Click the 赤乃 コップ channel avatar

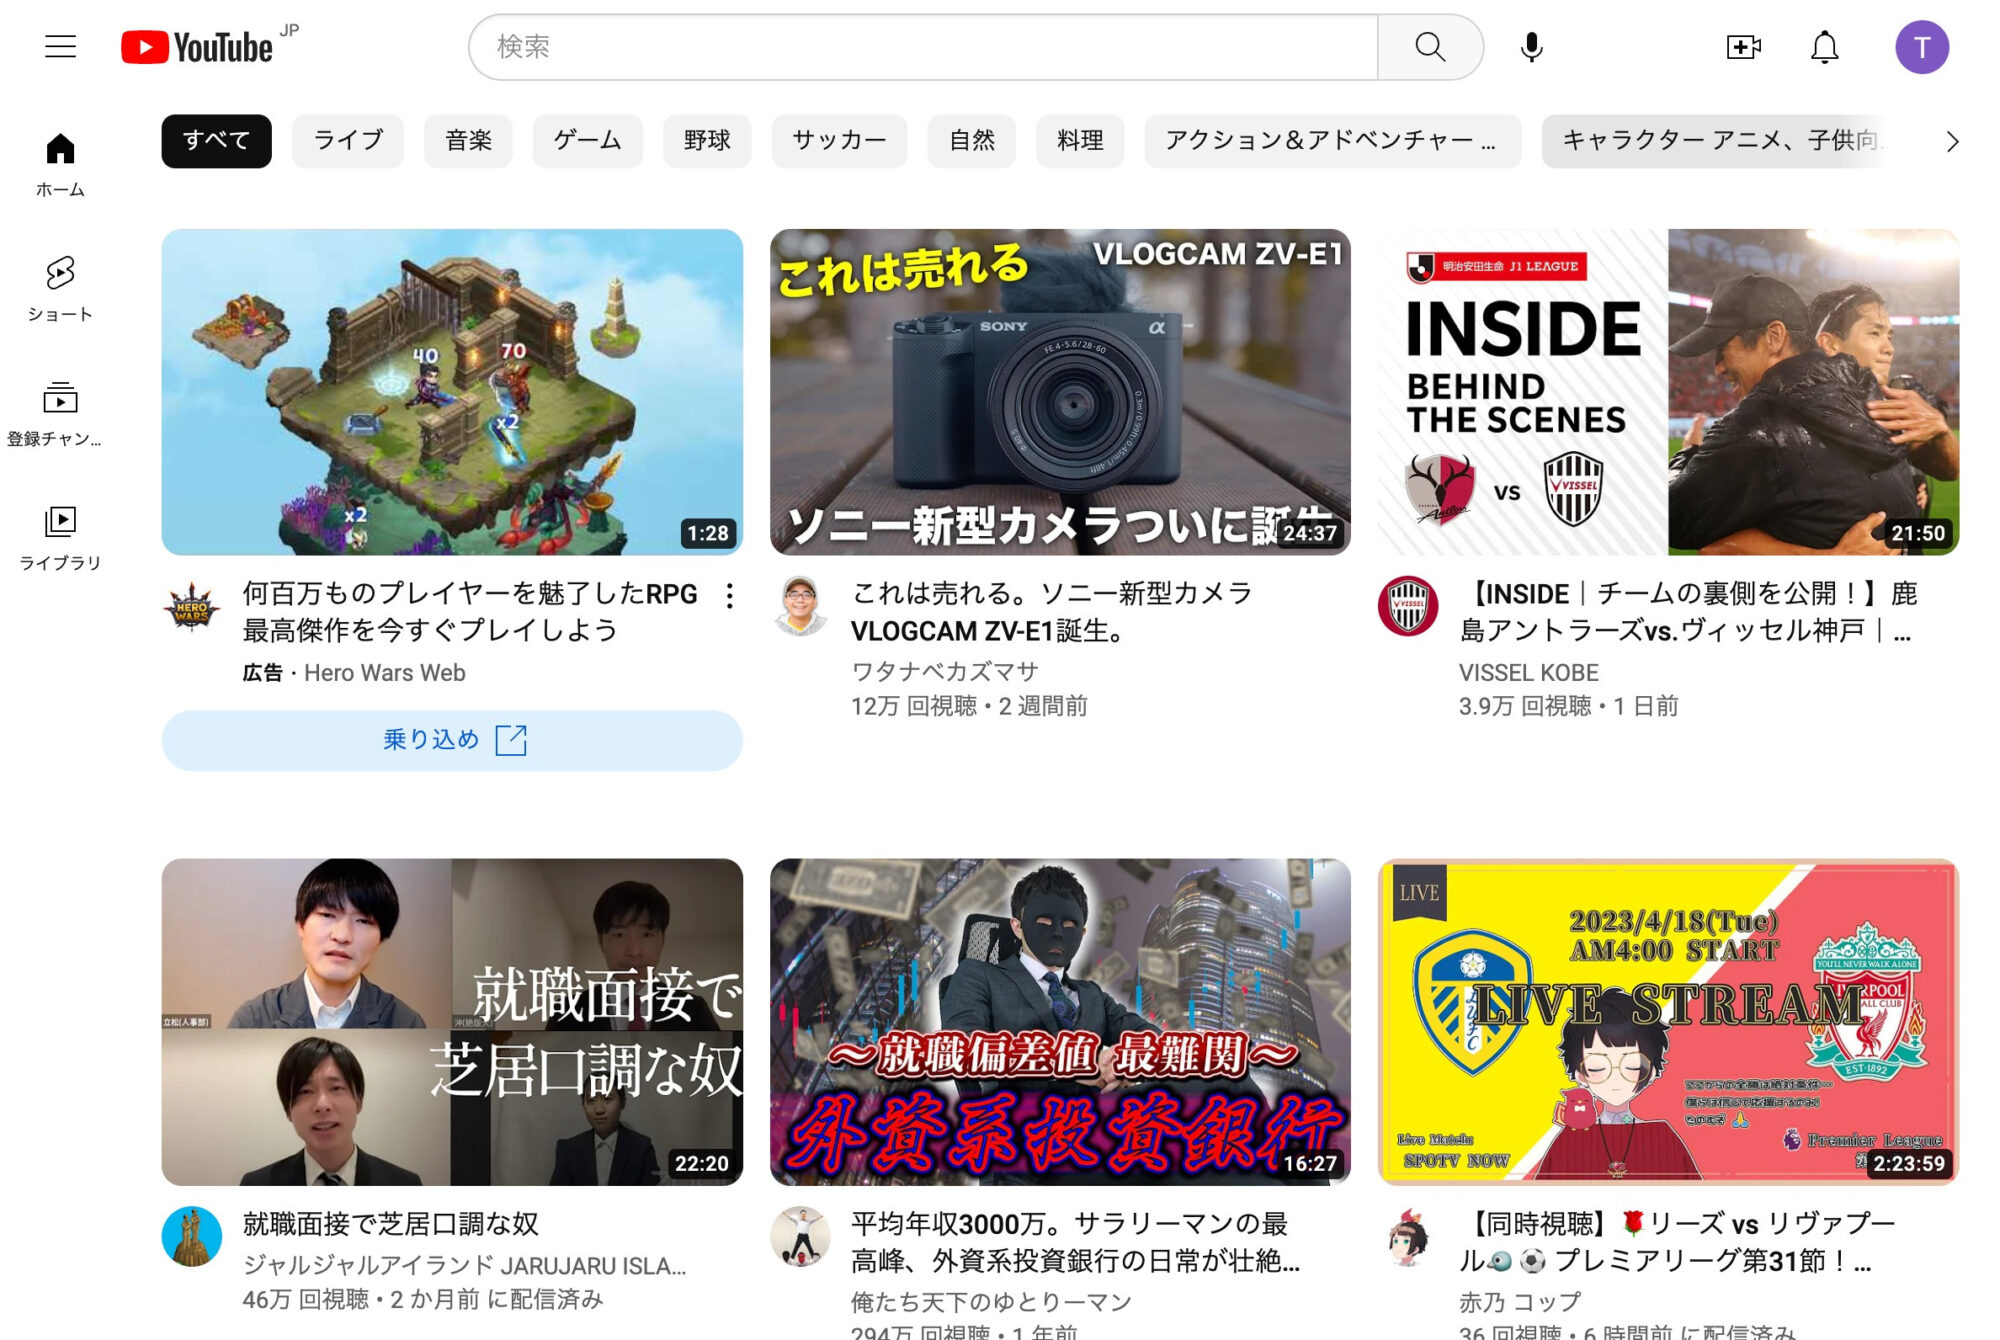(1408, 1236)
